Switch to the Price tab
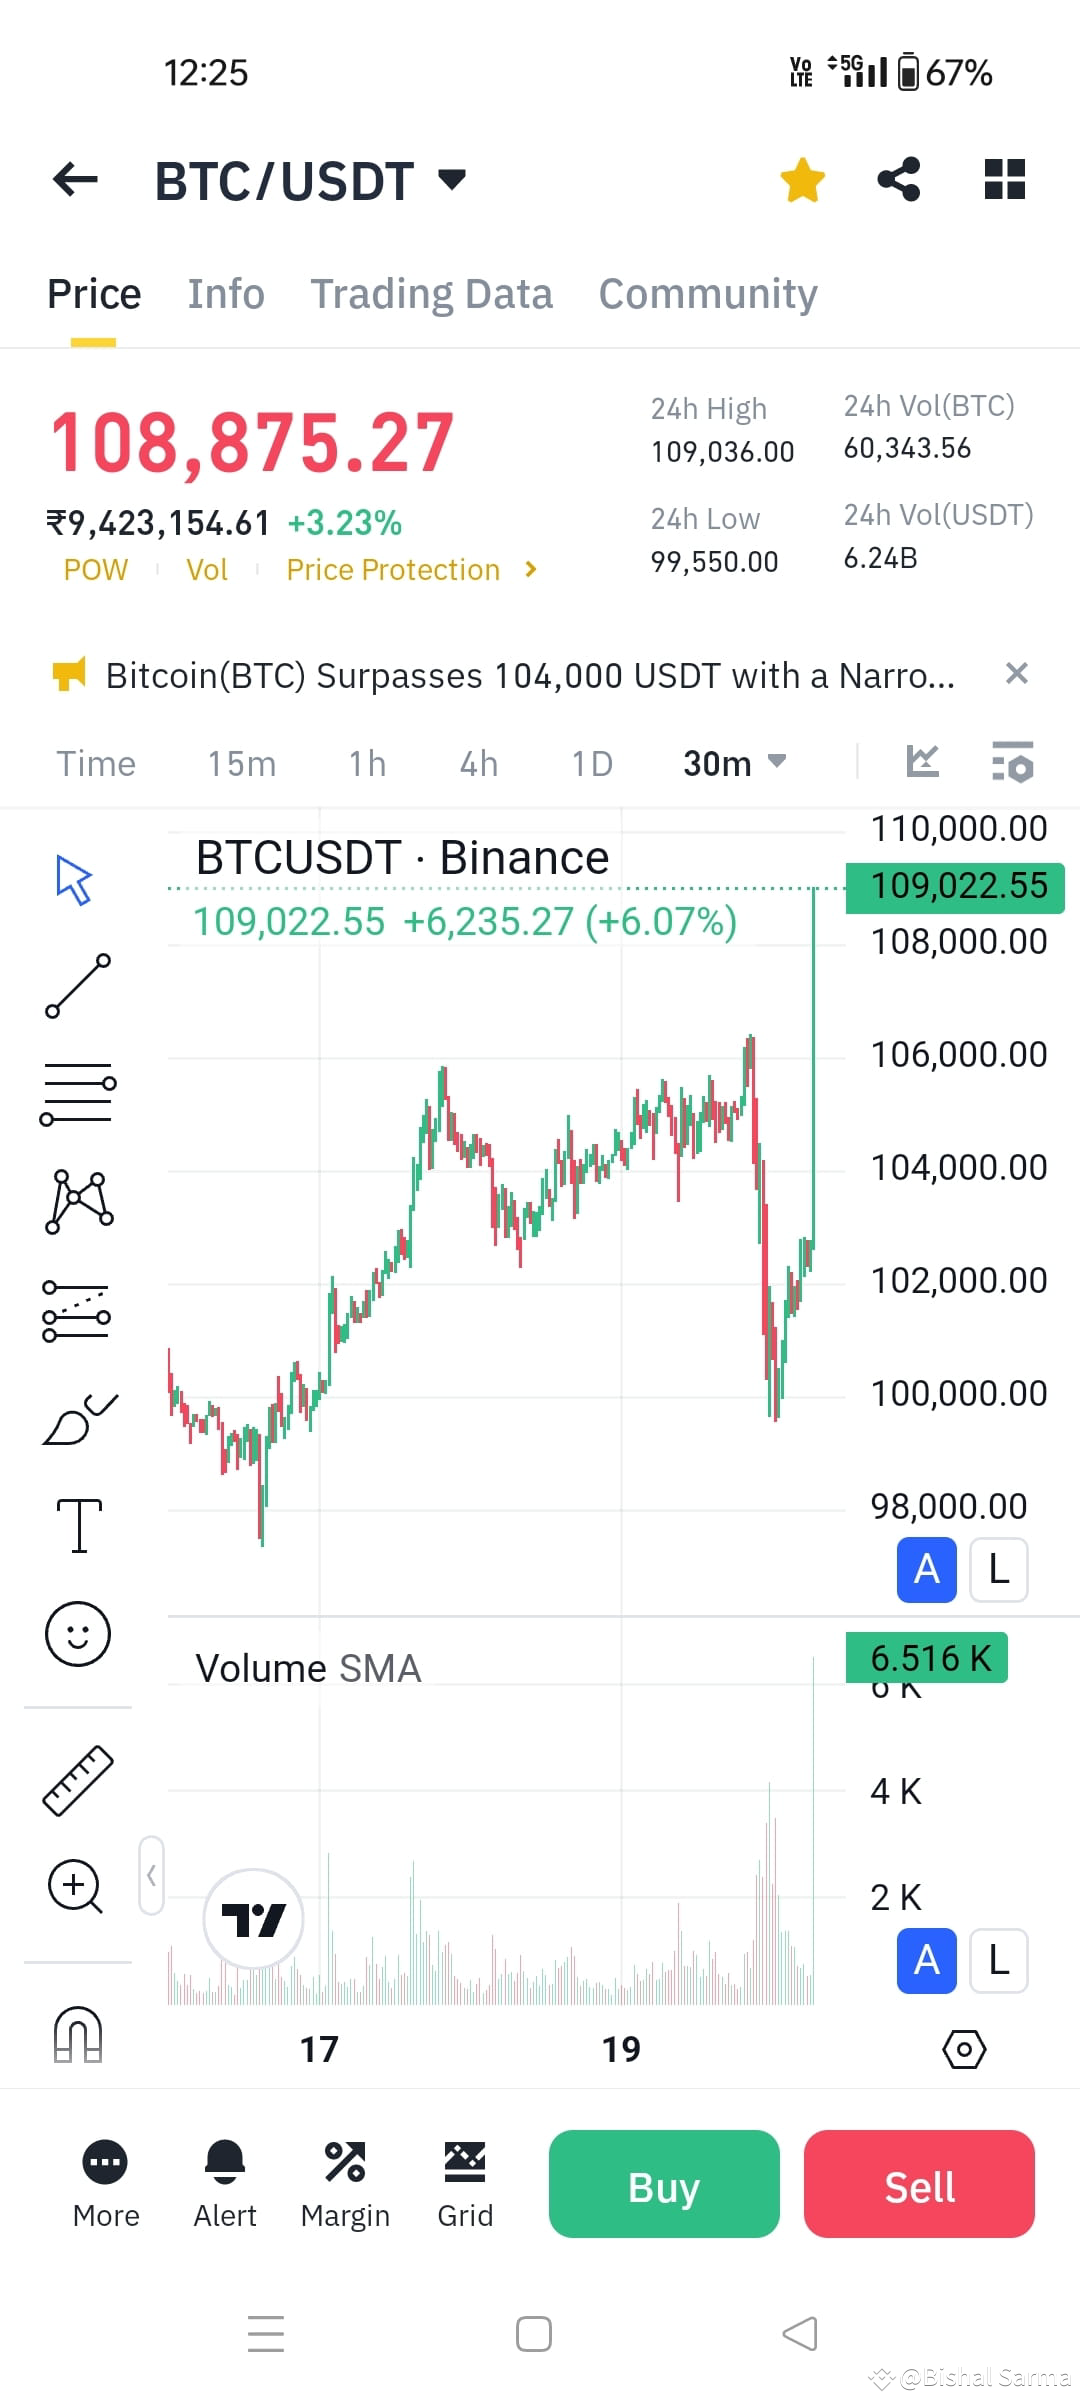Image resolution: width=1080 pixels, height=2400 pixels. 94,294
